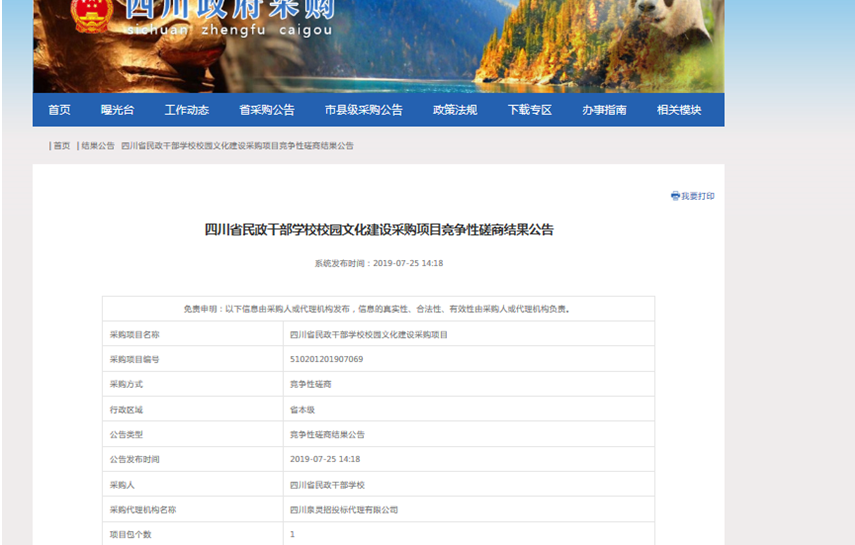The height and width of the screenshot is (545, 855).
Task: Click the 结果公告 breadcrumb link
Action: pos(98,146)
